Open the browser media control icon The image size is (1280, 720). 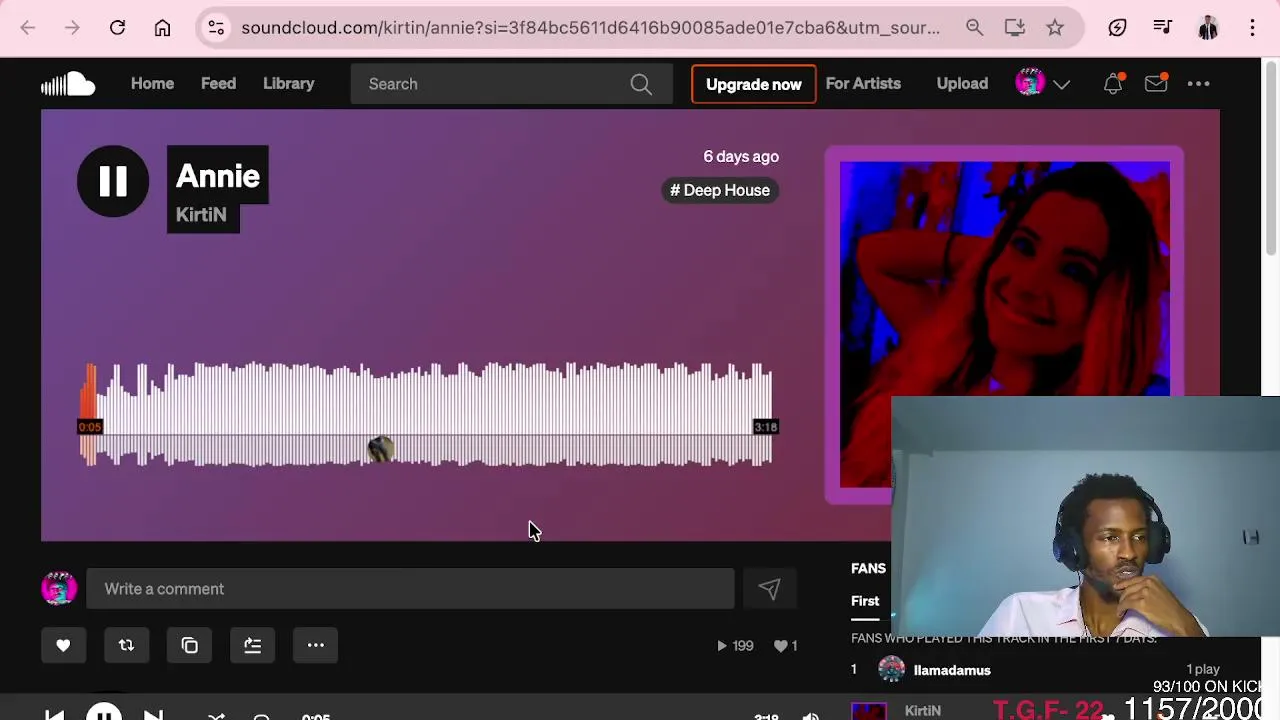1162,28
